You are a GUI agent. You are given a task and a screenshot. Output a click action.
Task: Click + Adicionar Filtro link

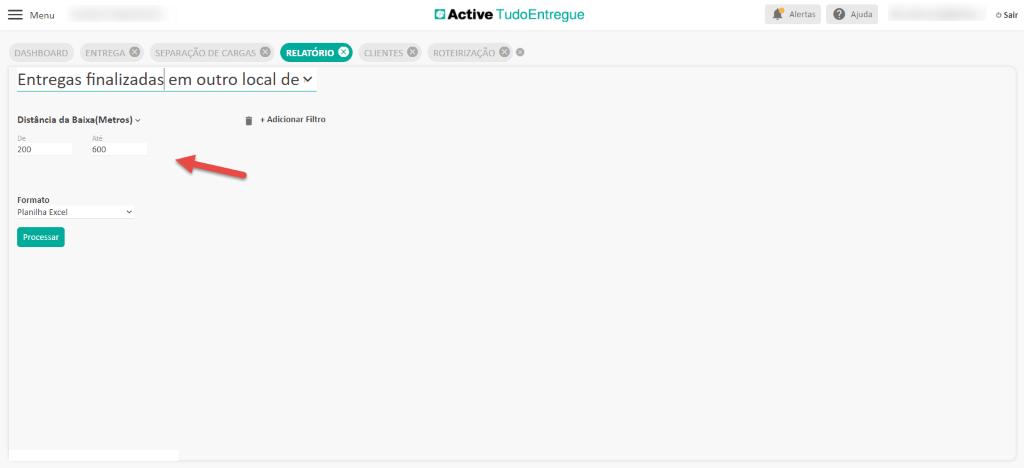tap(293, 120)
